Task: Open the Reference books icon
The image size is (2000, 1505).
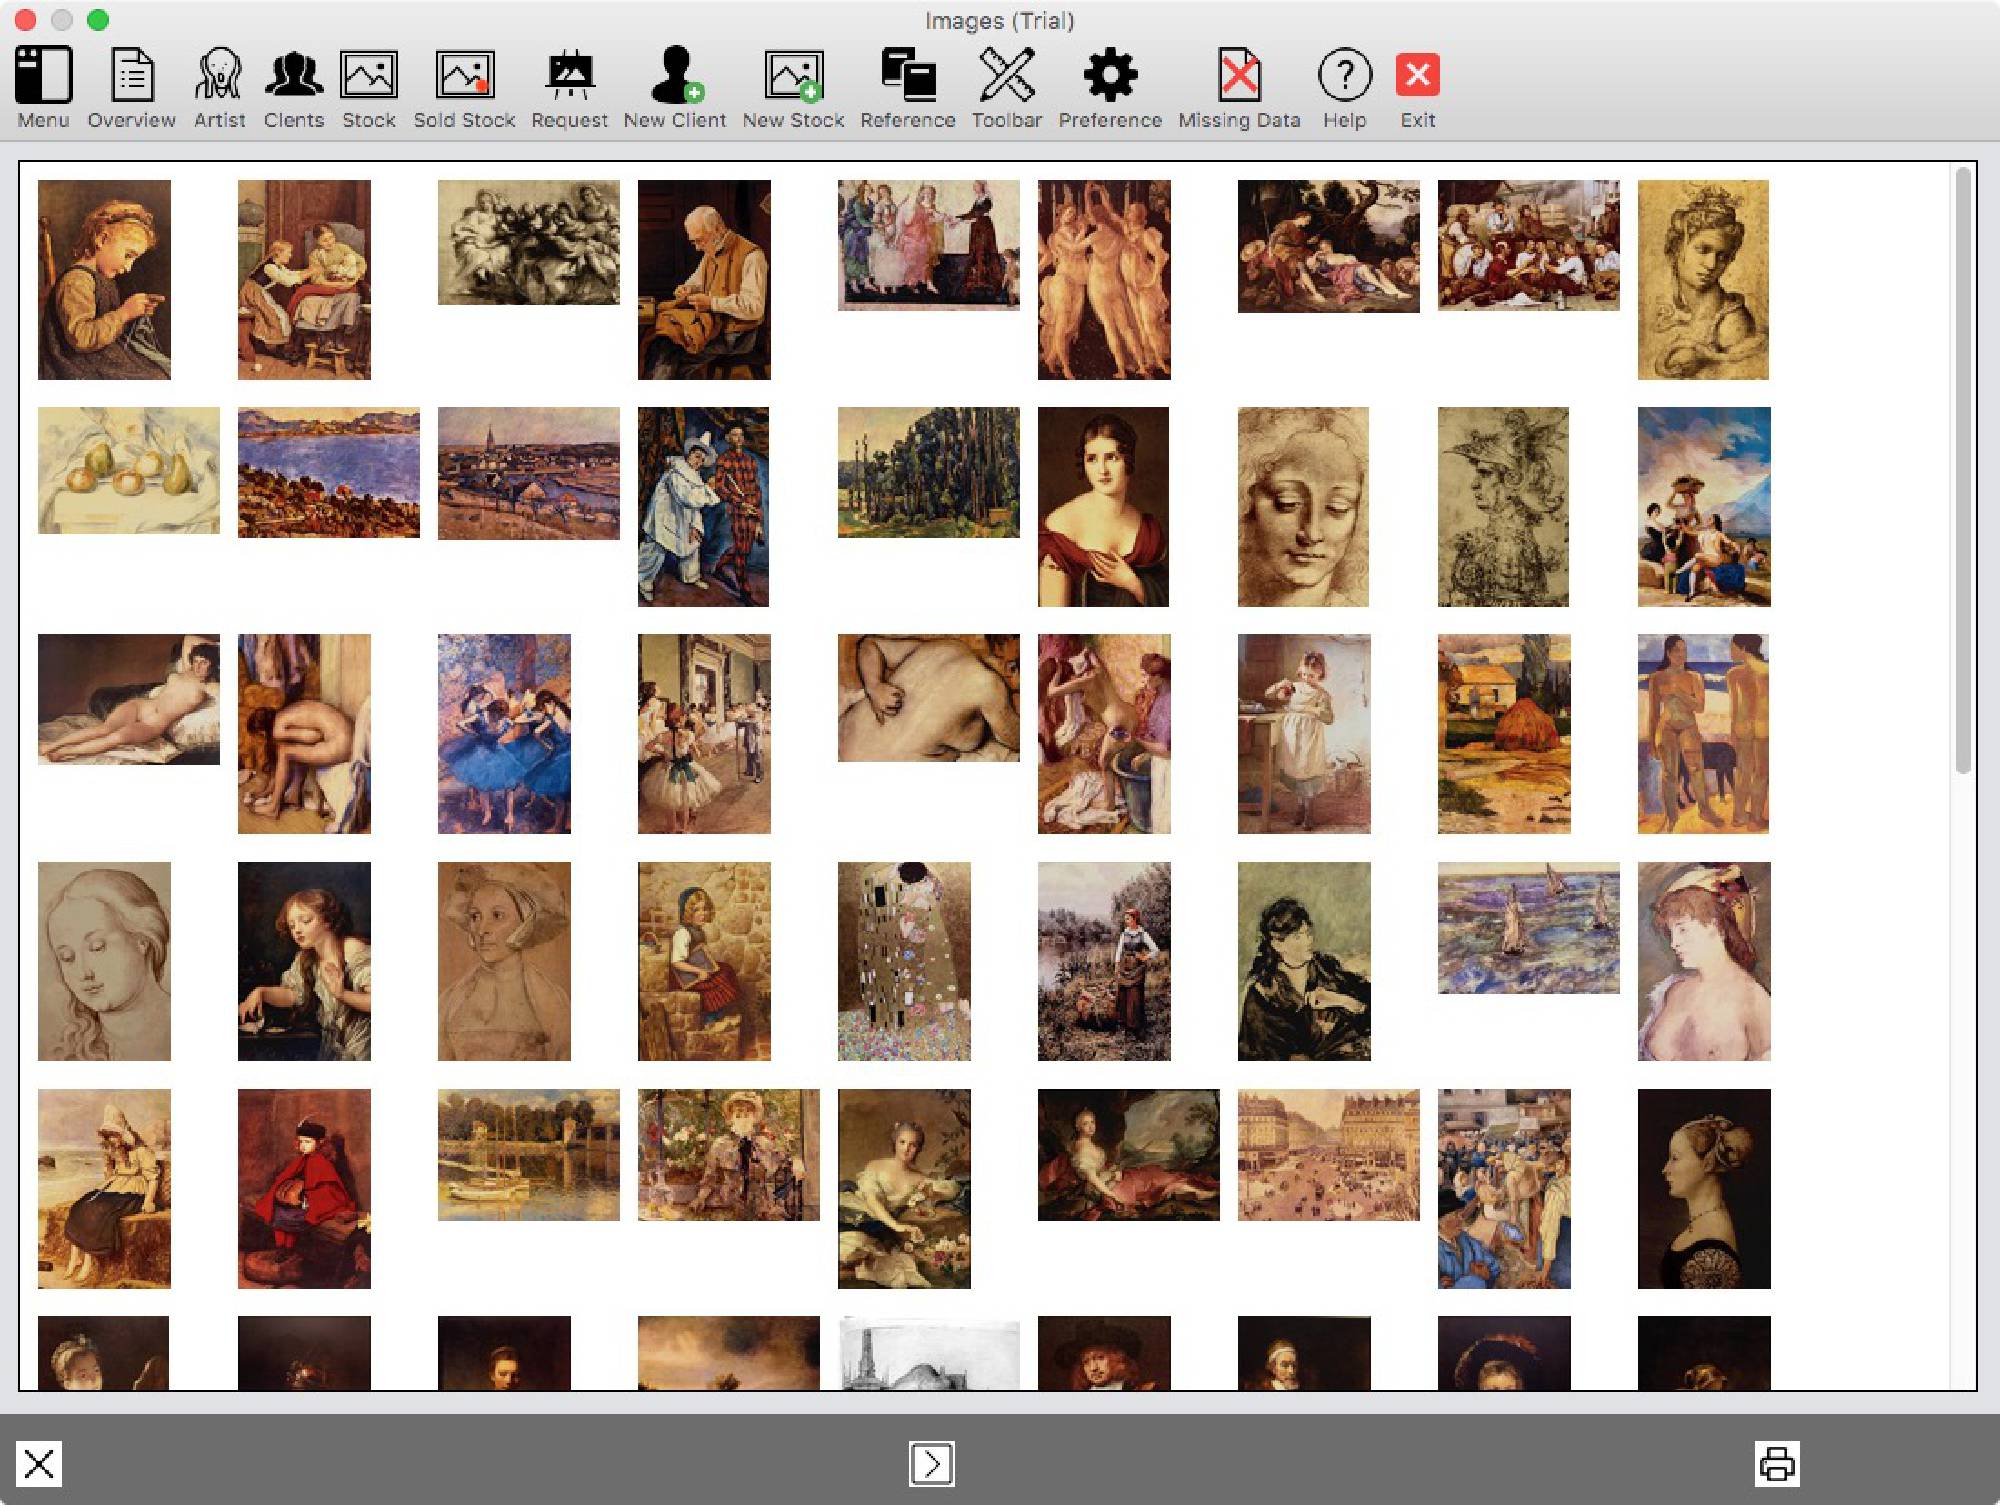Action: (x=908, y=75)
